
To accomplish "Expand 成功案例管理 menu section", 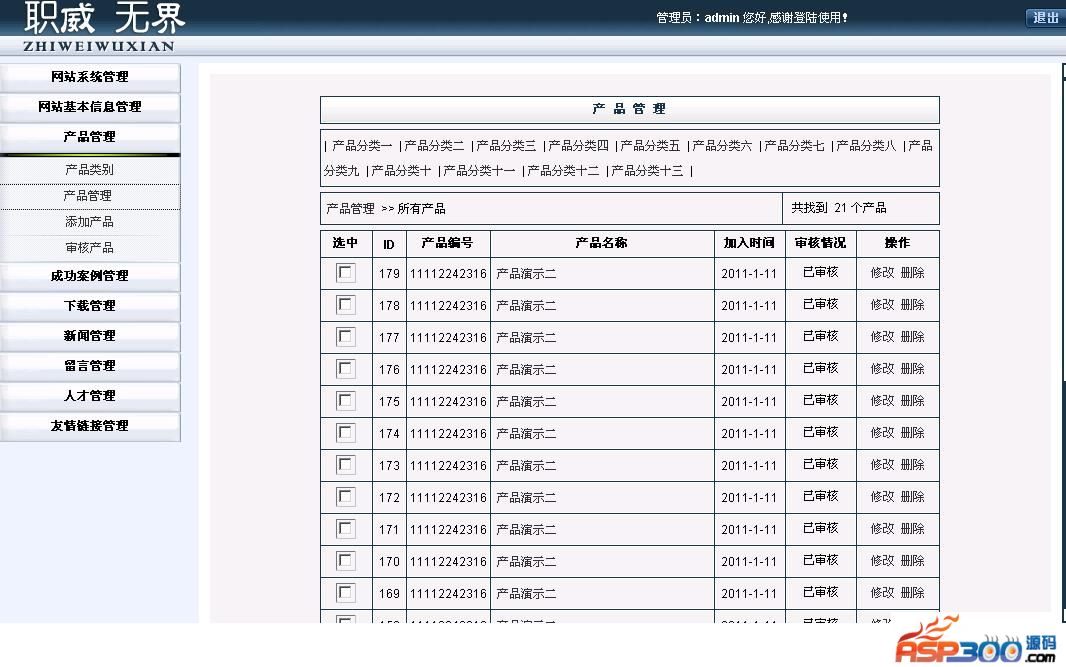I will point(90,276).
